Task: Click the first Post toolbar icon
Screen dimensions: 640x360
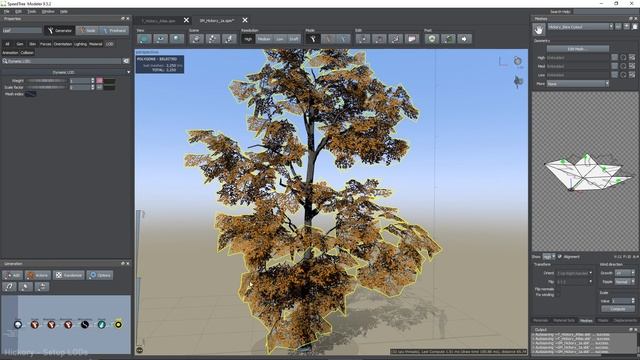Action: [432, 39]
